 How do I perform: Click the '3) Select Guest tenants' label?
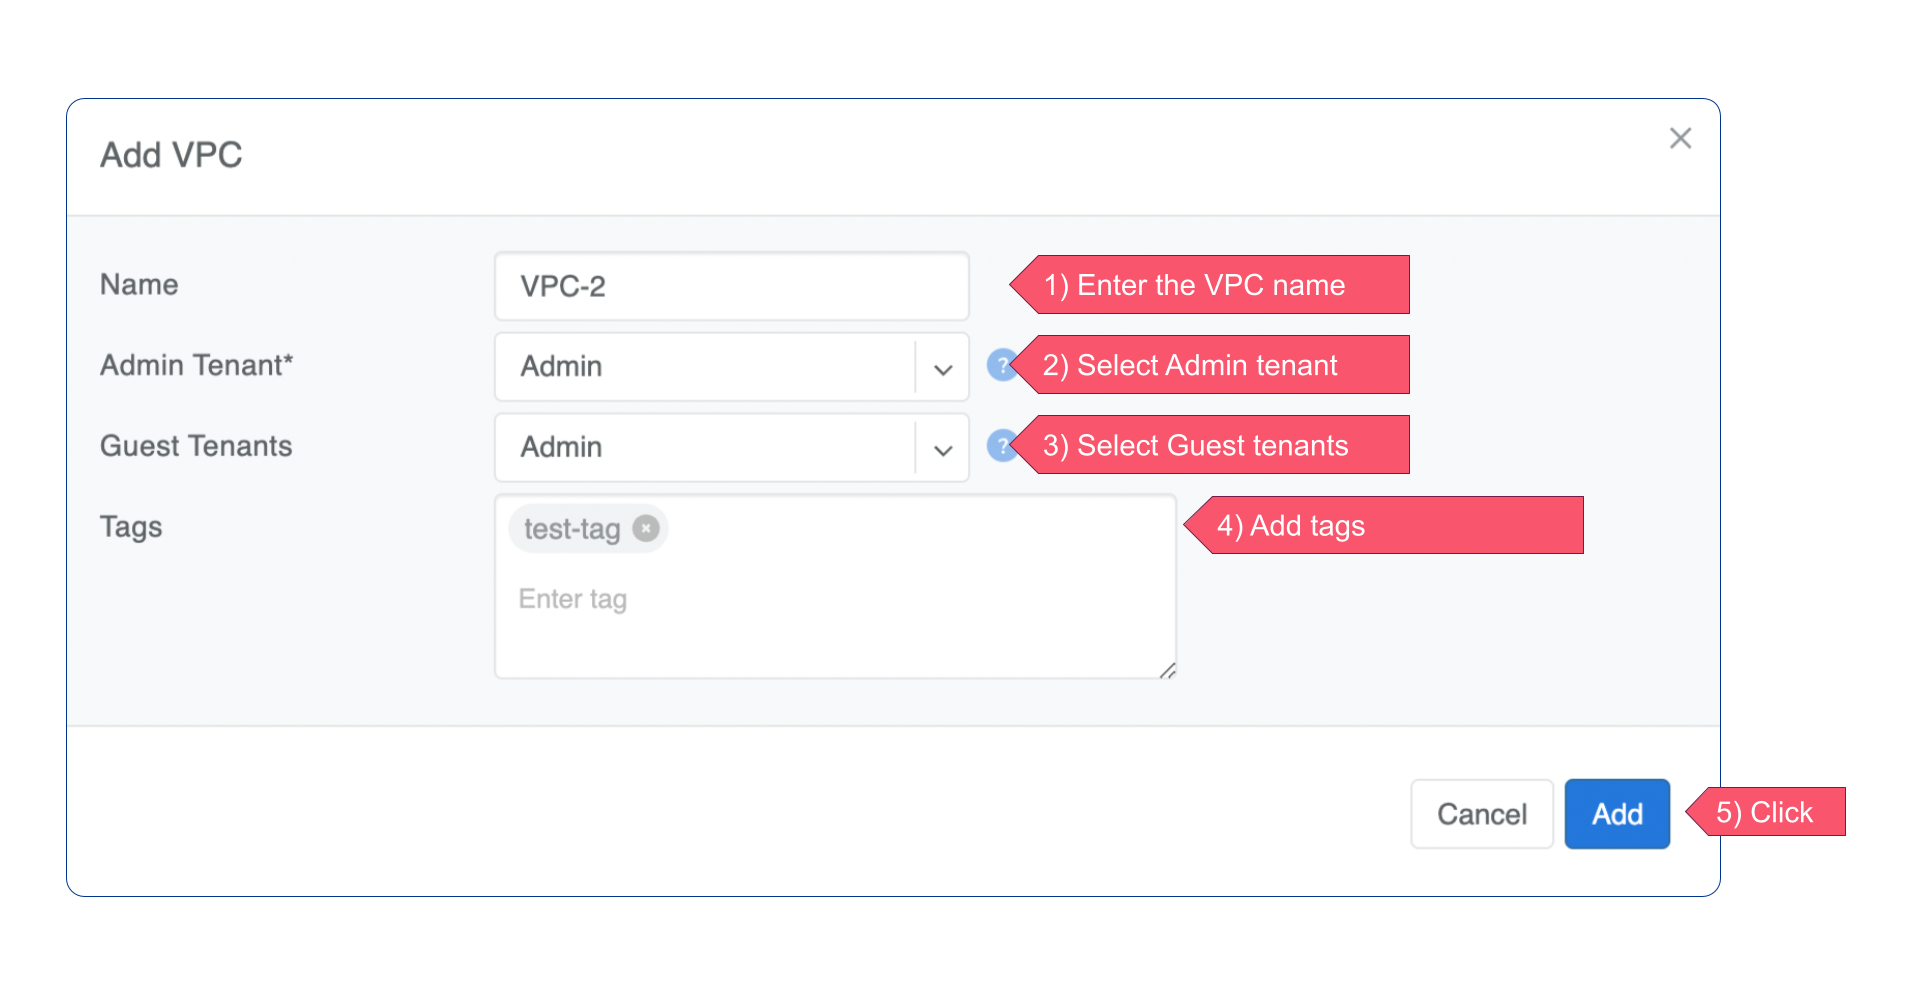pos(1215,445)
